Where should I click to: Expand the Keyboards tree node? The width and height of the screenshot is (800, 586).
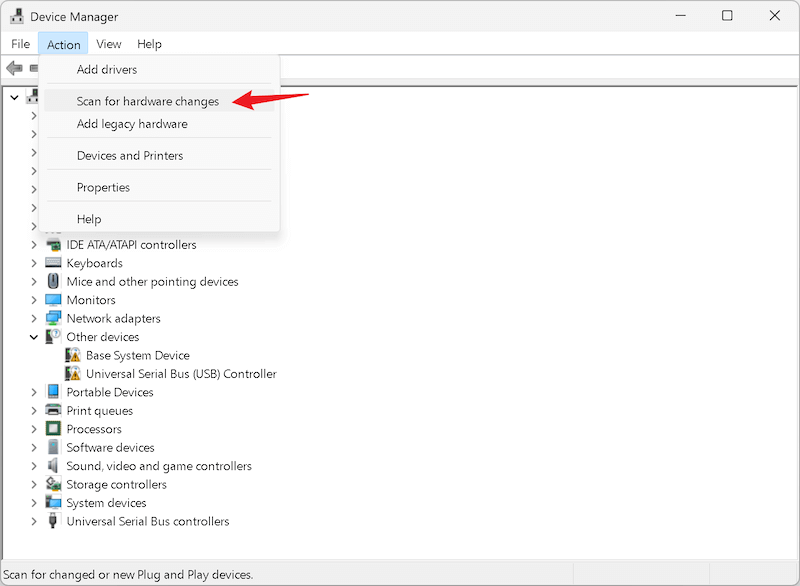coord(36,263)
